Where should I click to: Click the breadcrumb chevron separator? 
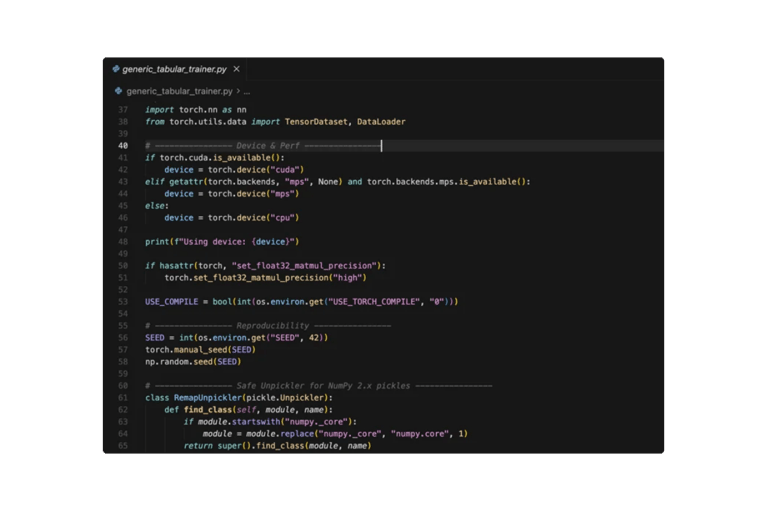238,91
